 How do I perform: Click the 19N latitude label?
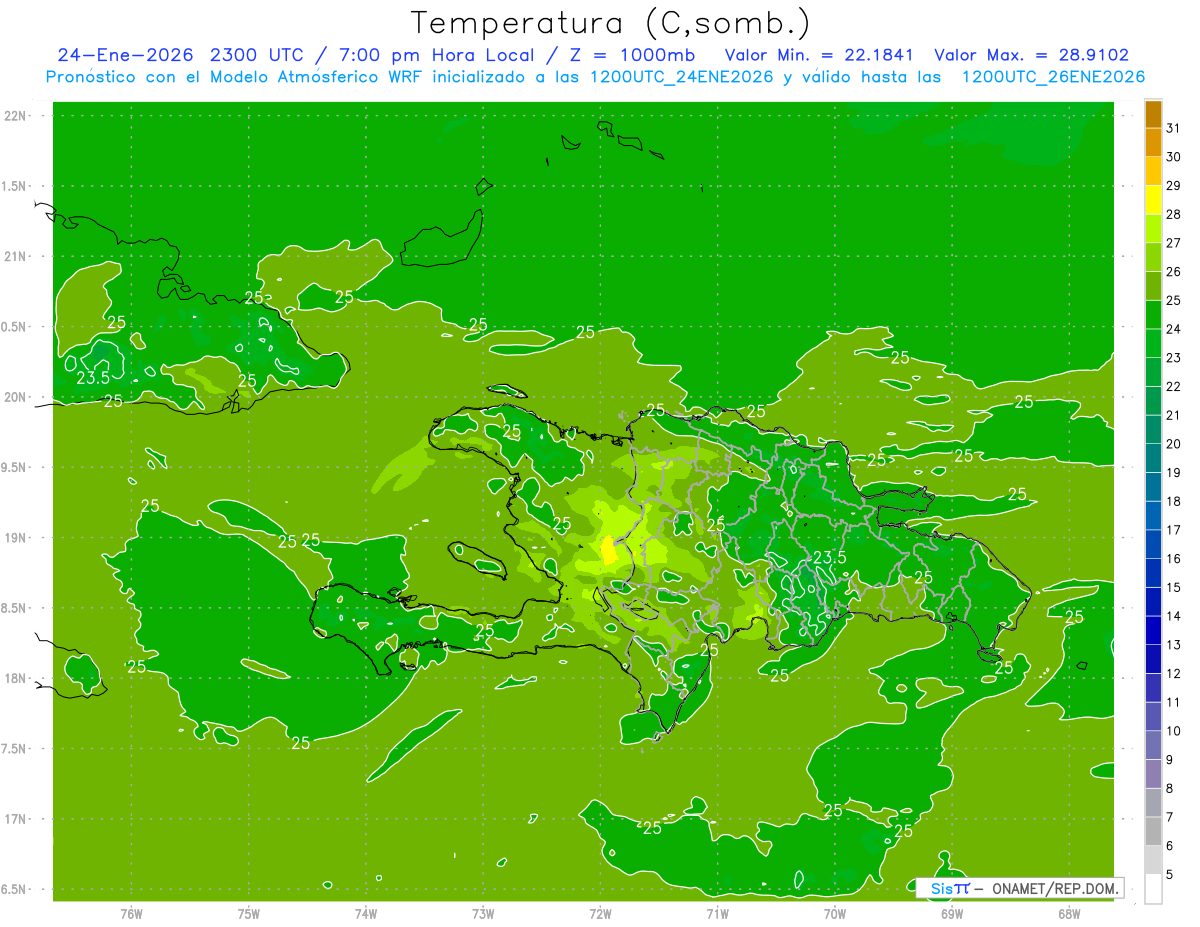[x=17, y=537]
